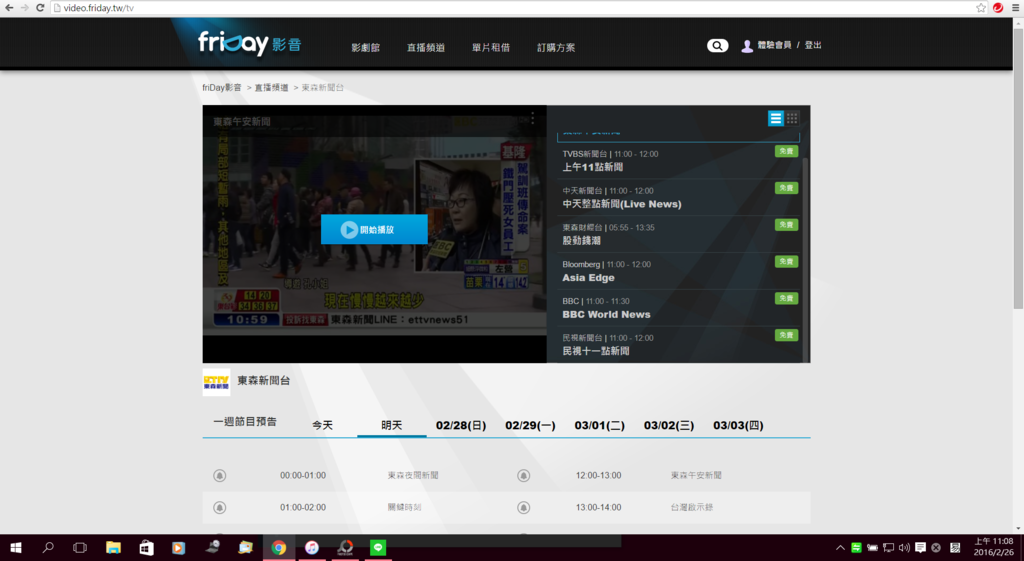
Task: Click the channel list scrollbar
Action: coord(805,258)
